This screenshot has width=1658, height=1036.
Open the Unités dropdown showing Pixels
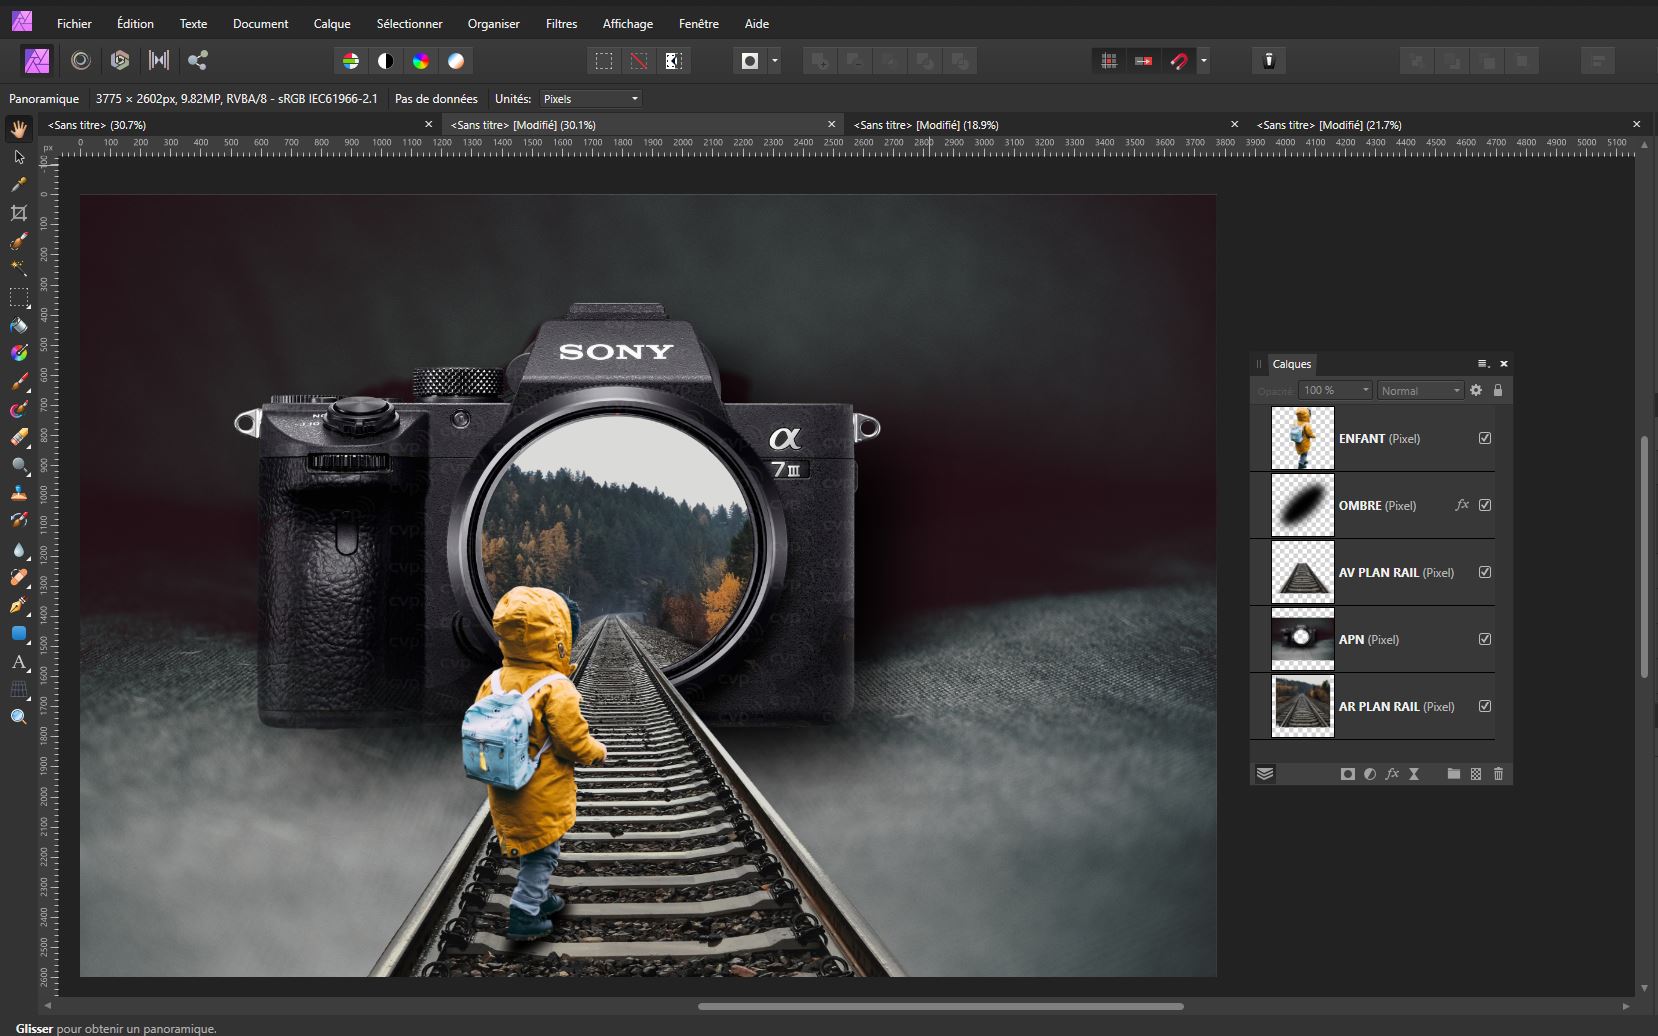click(x=591, y=99)
